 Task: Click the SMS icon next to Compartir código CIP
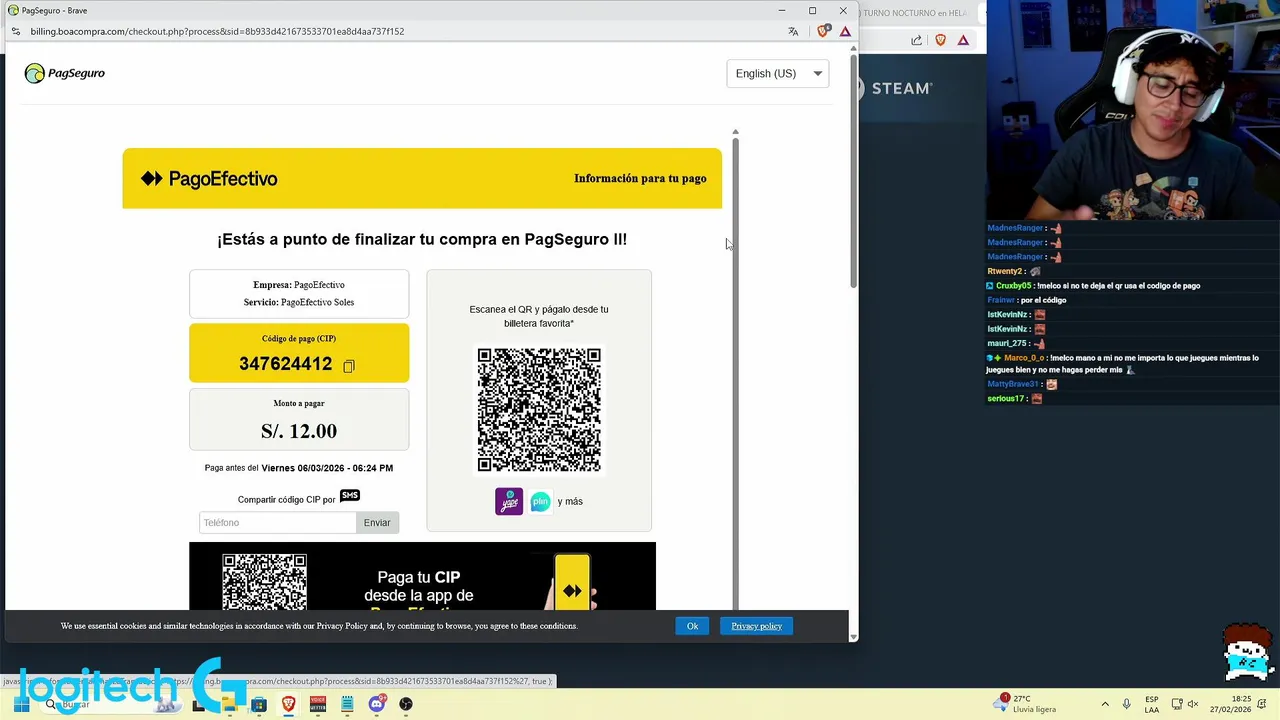point(350,496)
